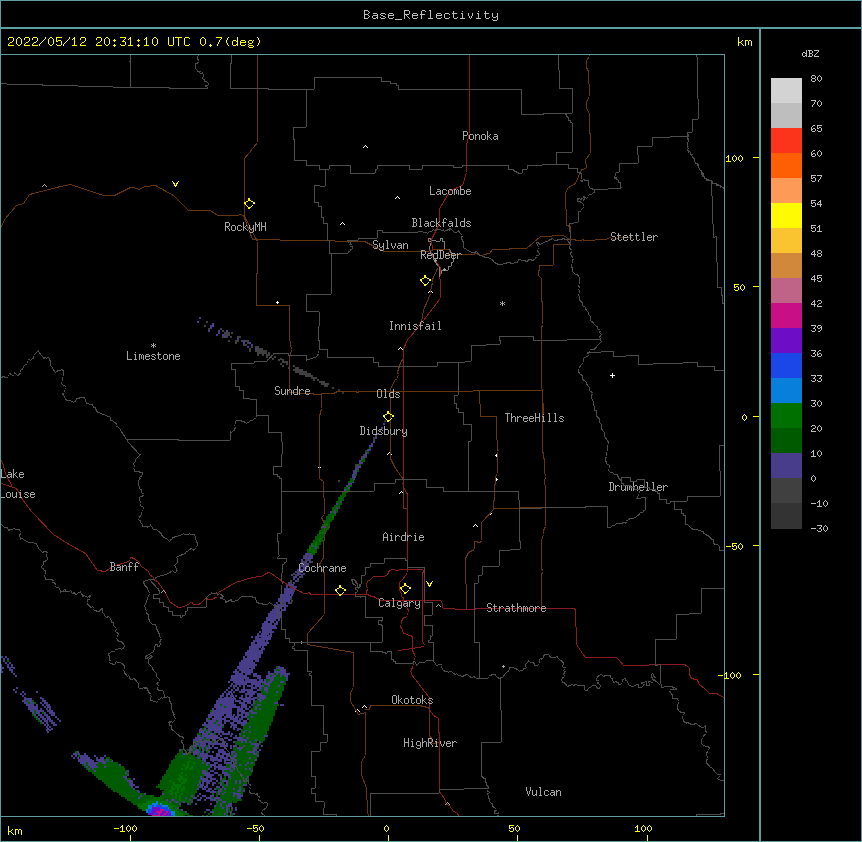Click the km unit label at bottom left
862x842 pixels.
pyautogui.click(x=15, y=830)
